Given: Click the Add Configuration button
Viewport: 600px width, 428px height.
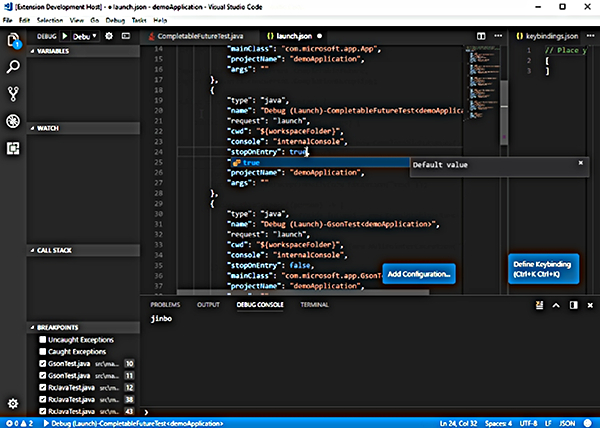Looking at the screenshot, I should (x=419, y=274).
